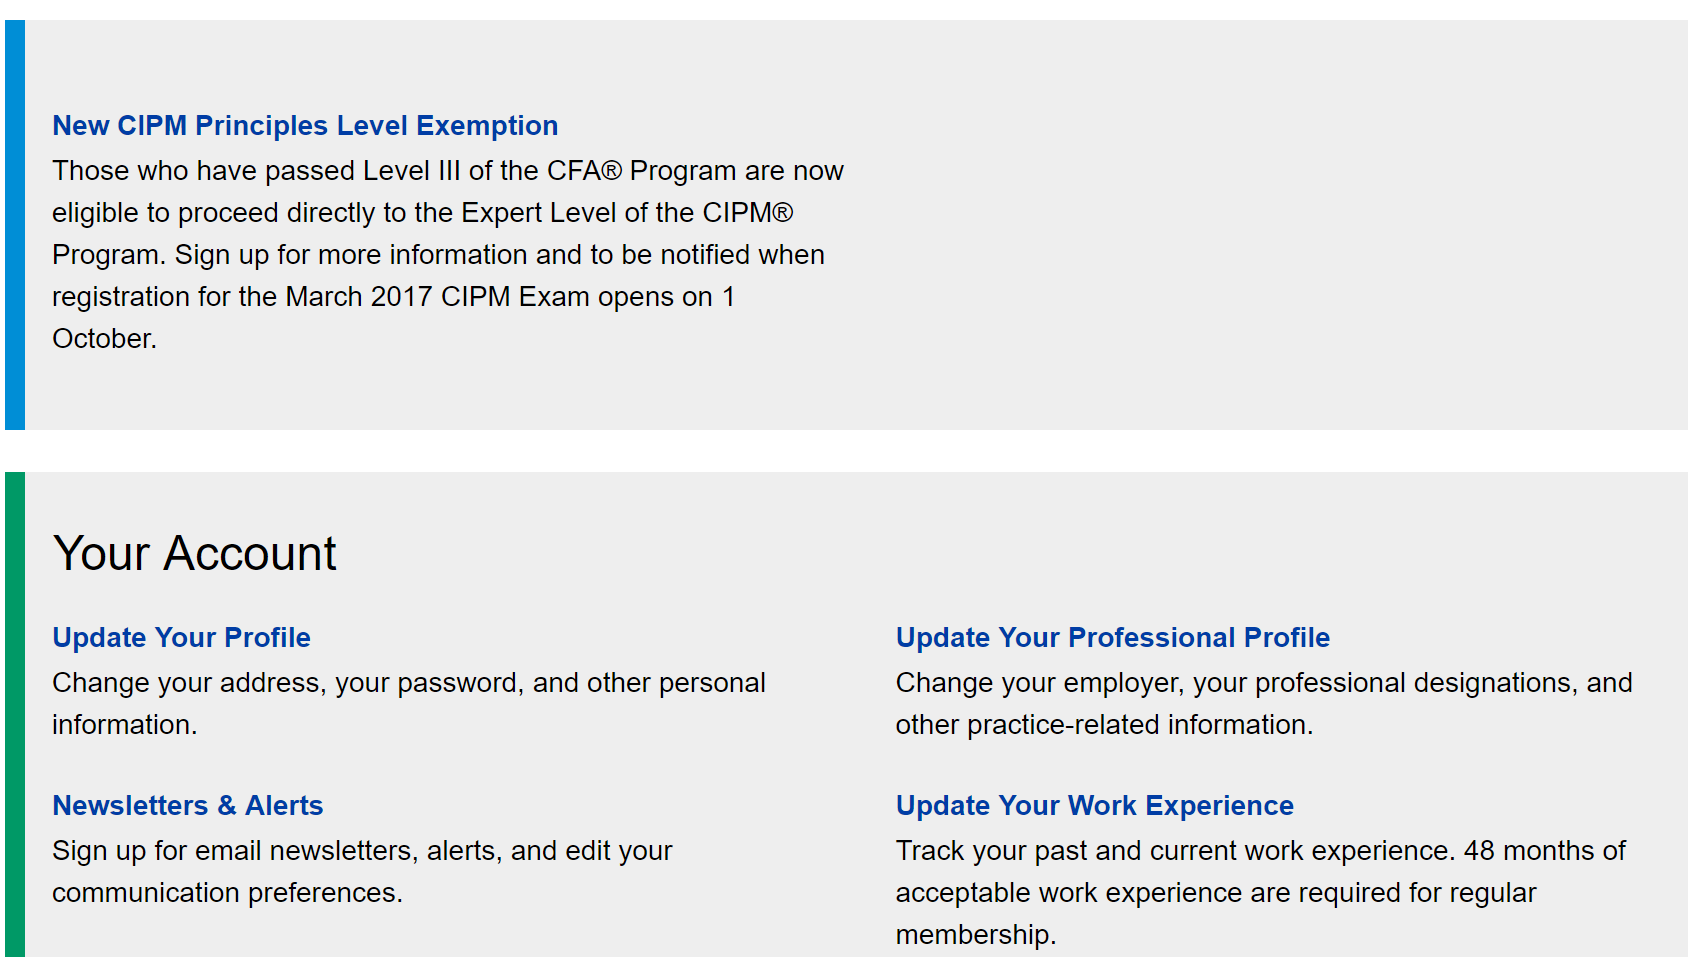Screen dimensions: 1688x957
Task: Click the word 'October' in the CIPM notice
Action: [x=103, y=339]
